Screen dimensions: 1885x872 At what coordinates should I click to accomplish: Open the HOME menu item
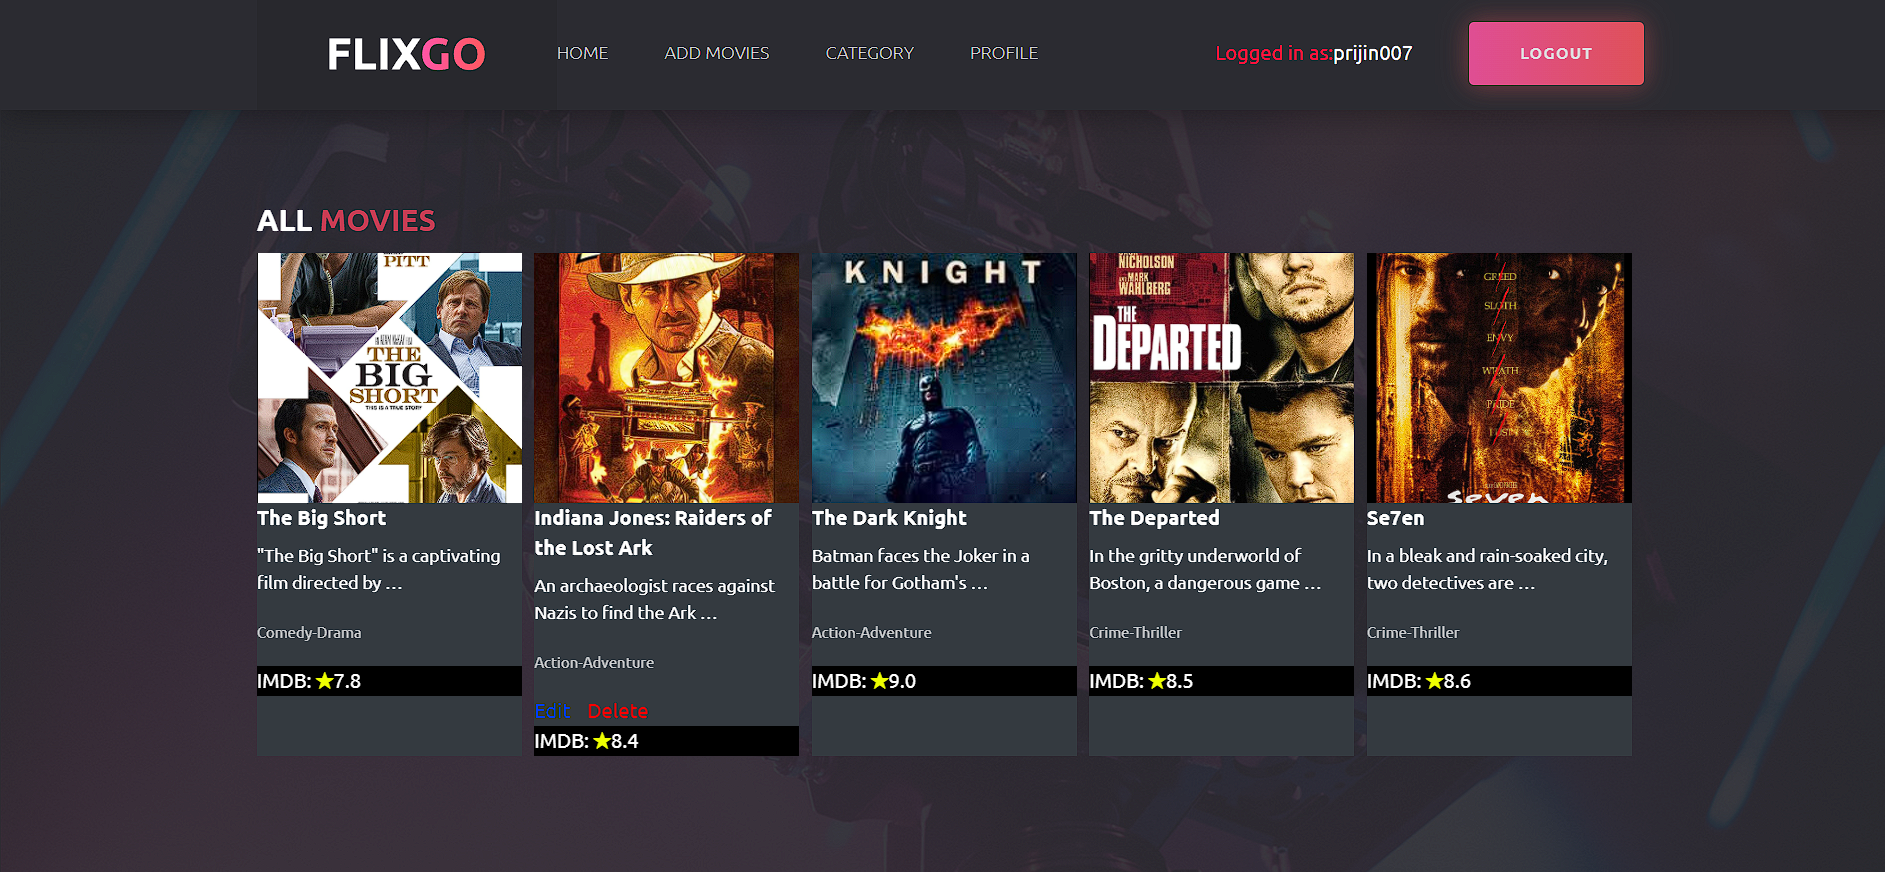click(582, 53)
